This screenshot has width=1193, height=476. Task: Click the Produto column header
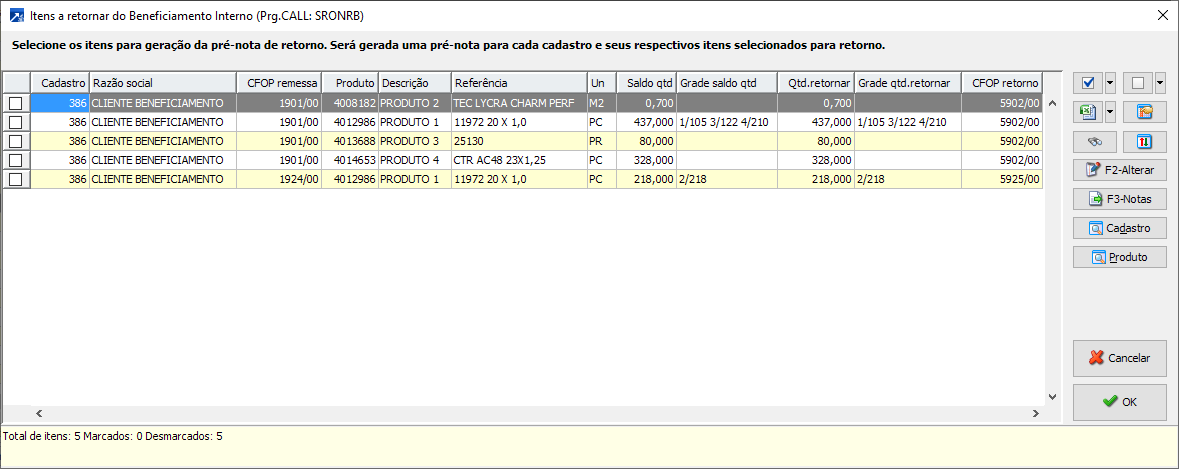[350, 83]
